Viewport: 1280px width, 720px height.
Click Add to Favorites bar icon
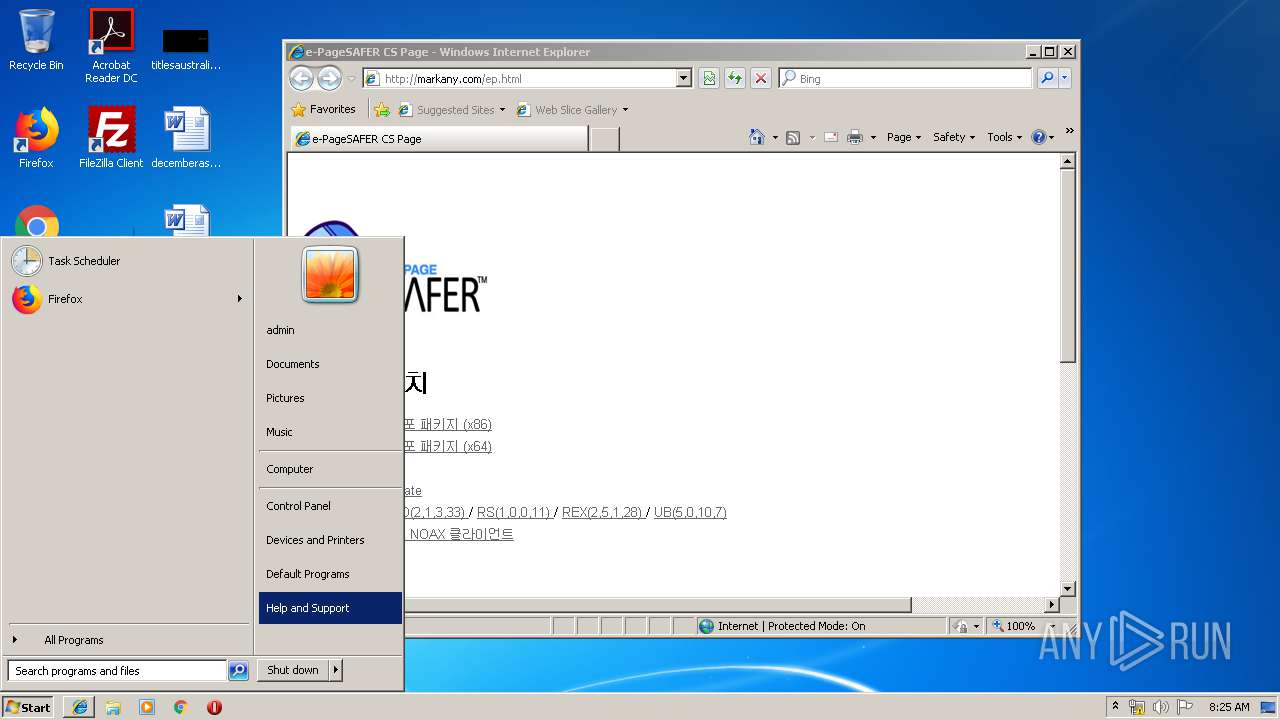click(x=381, y=109)
